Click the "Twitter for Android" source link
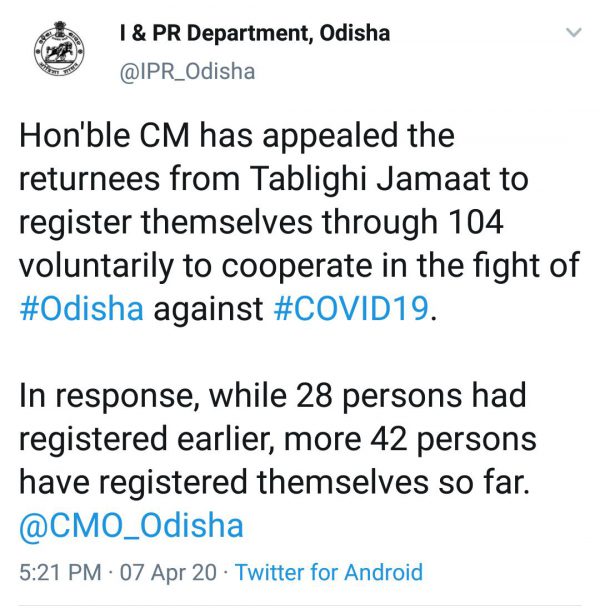600x608 pixels. 328,573
